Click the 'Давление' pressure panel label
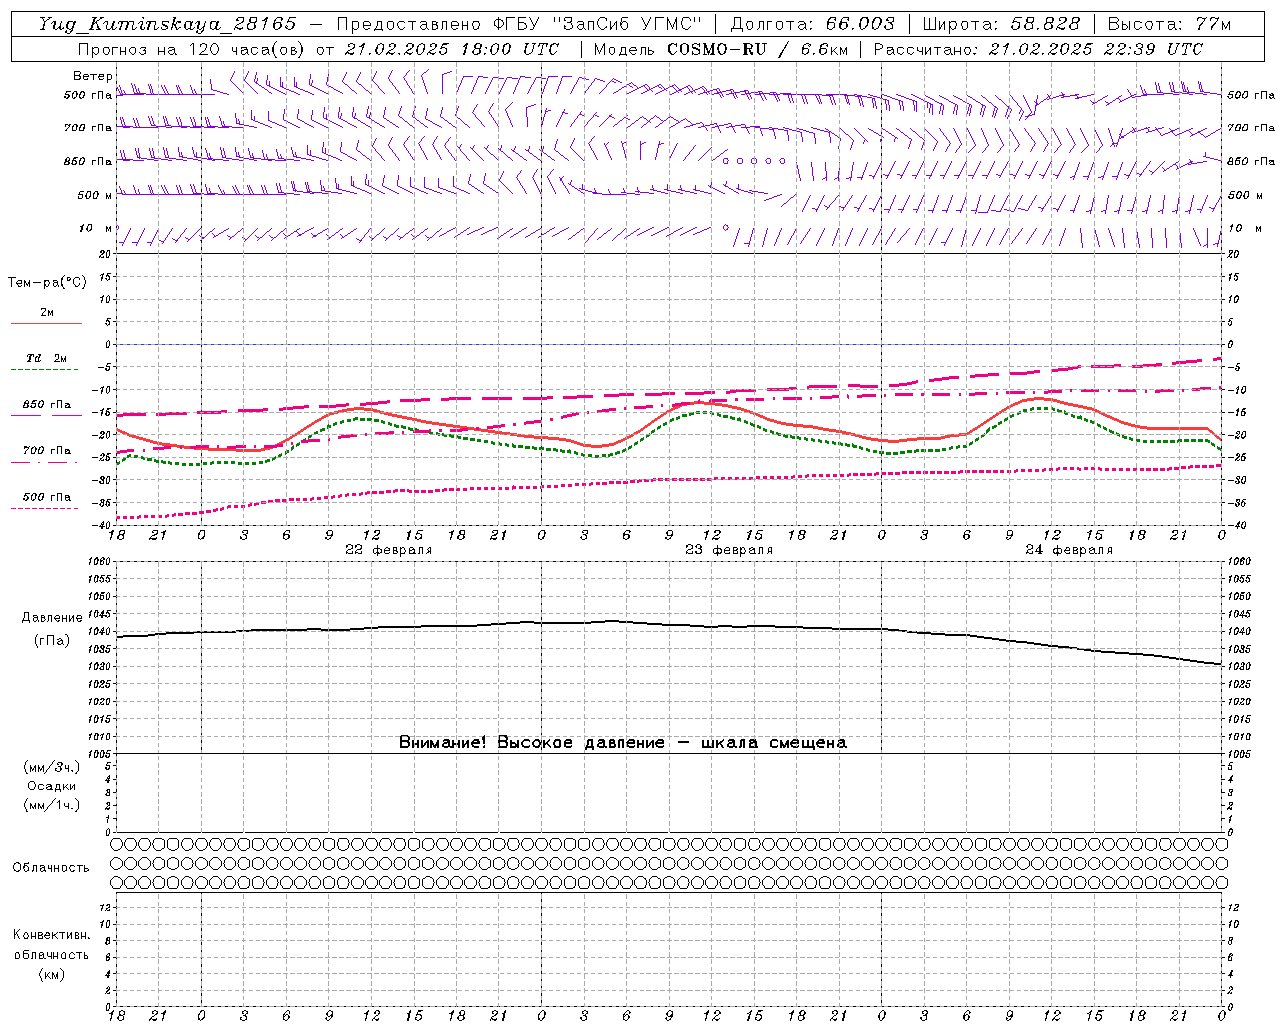The image size is (1280, 1024). tap(51, 618)
